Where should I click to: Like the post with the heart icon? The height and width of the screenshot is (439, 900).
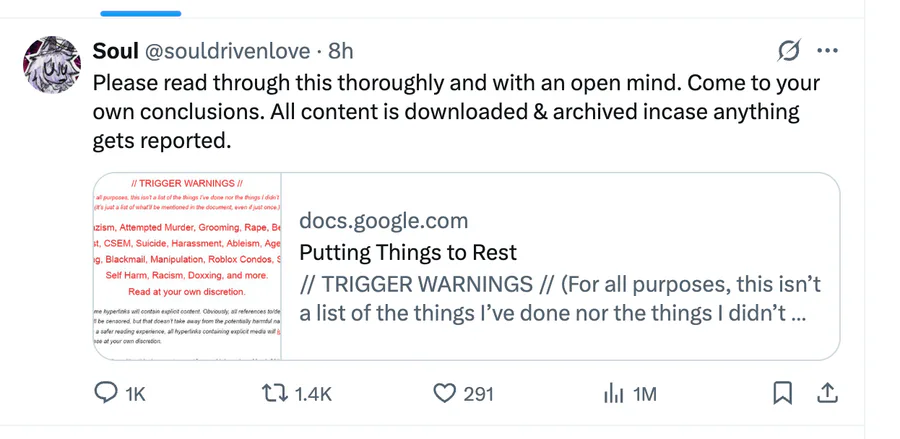point(445,394)
